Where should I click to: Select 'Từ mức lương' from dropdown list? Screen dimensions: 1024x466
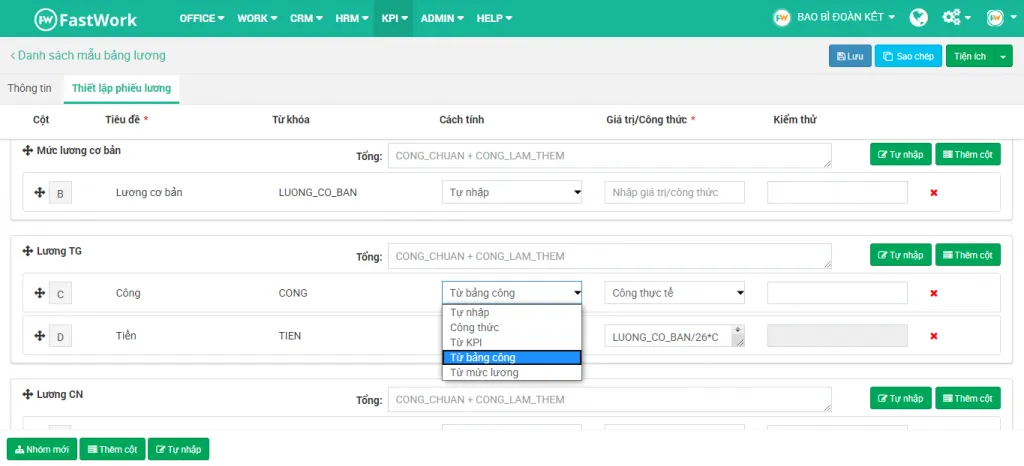[484, 372]
